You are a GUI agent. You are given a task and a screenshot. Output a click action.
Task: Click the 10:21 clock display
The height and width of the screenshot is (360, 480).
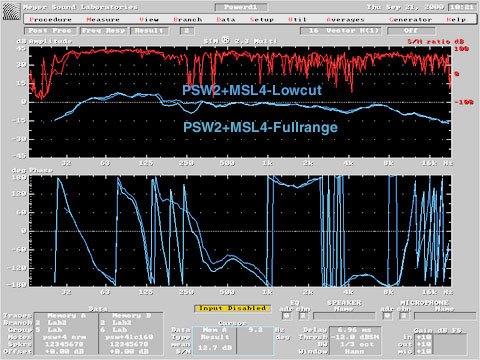462,7
